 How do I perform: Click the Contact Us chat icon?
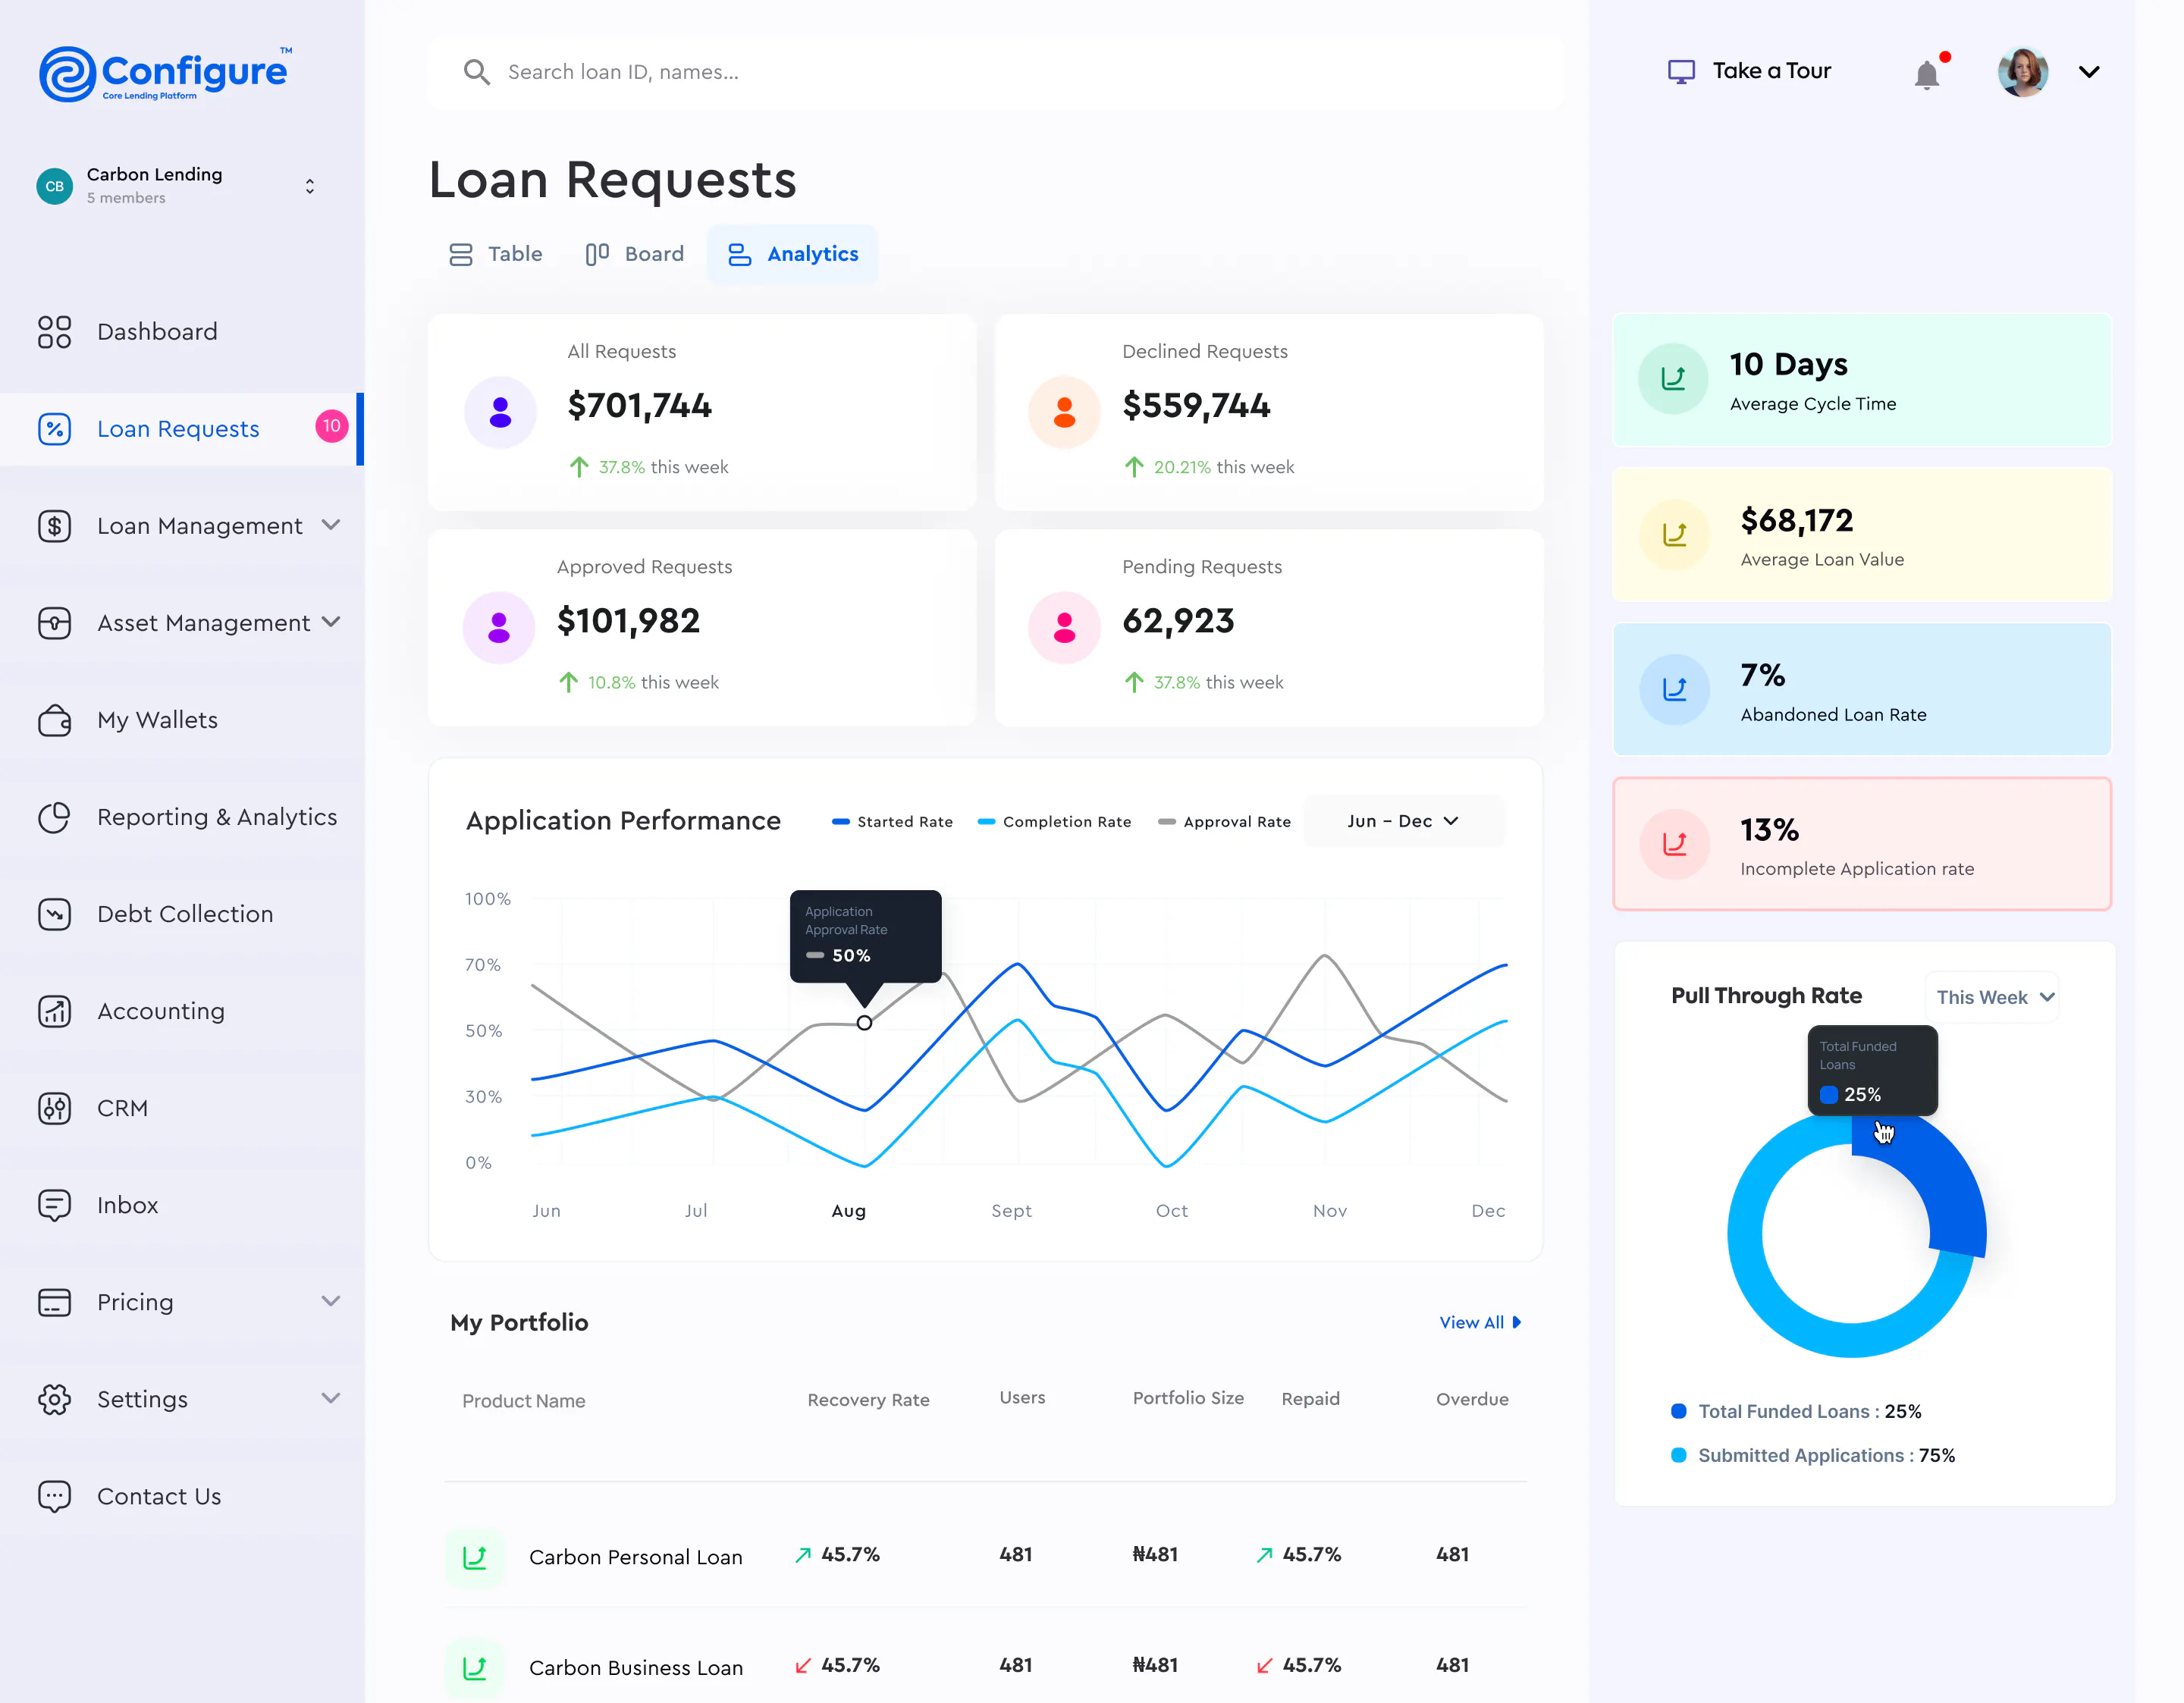click(54, 1496)
